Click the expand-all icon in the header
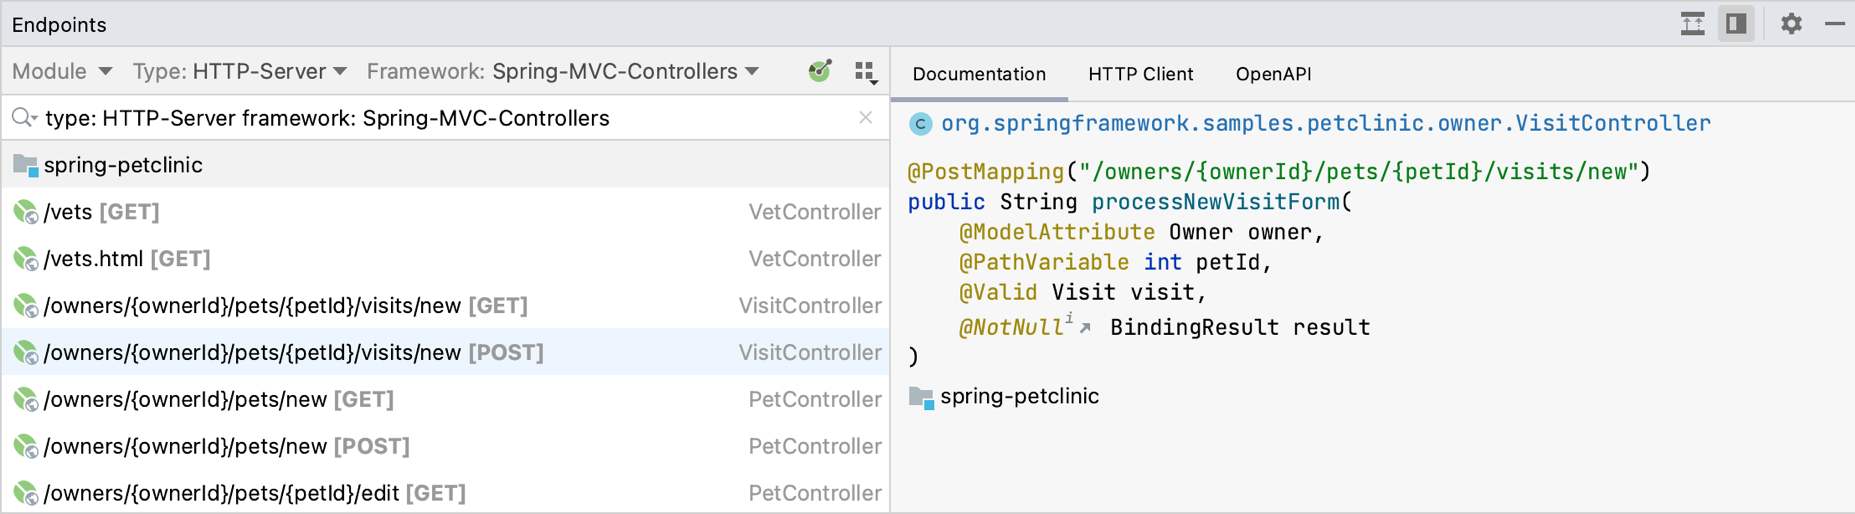This screenshot has height=514, width=1855. coord(1692,24)
